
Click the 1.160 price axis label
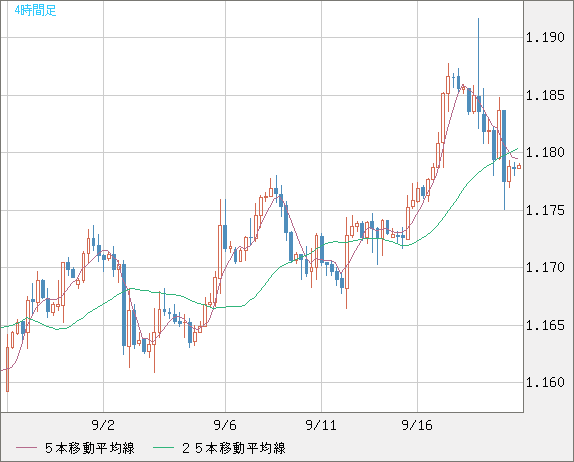(545, 383)
